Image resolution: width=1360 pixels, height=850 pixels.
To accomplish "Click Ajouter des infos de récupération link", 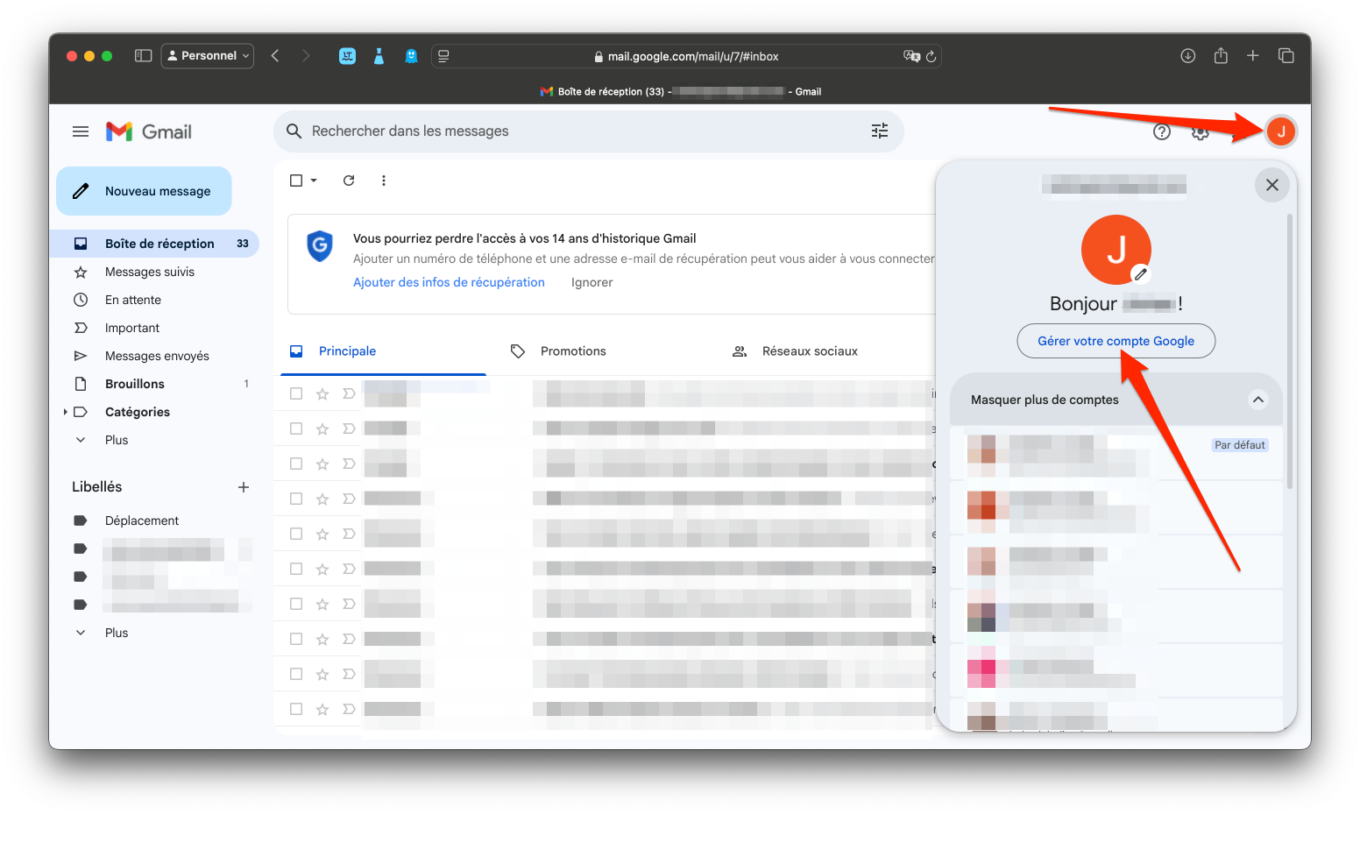I will [x=449, y=283].
